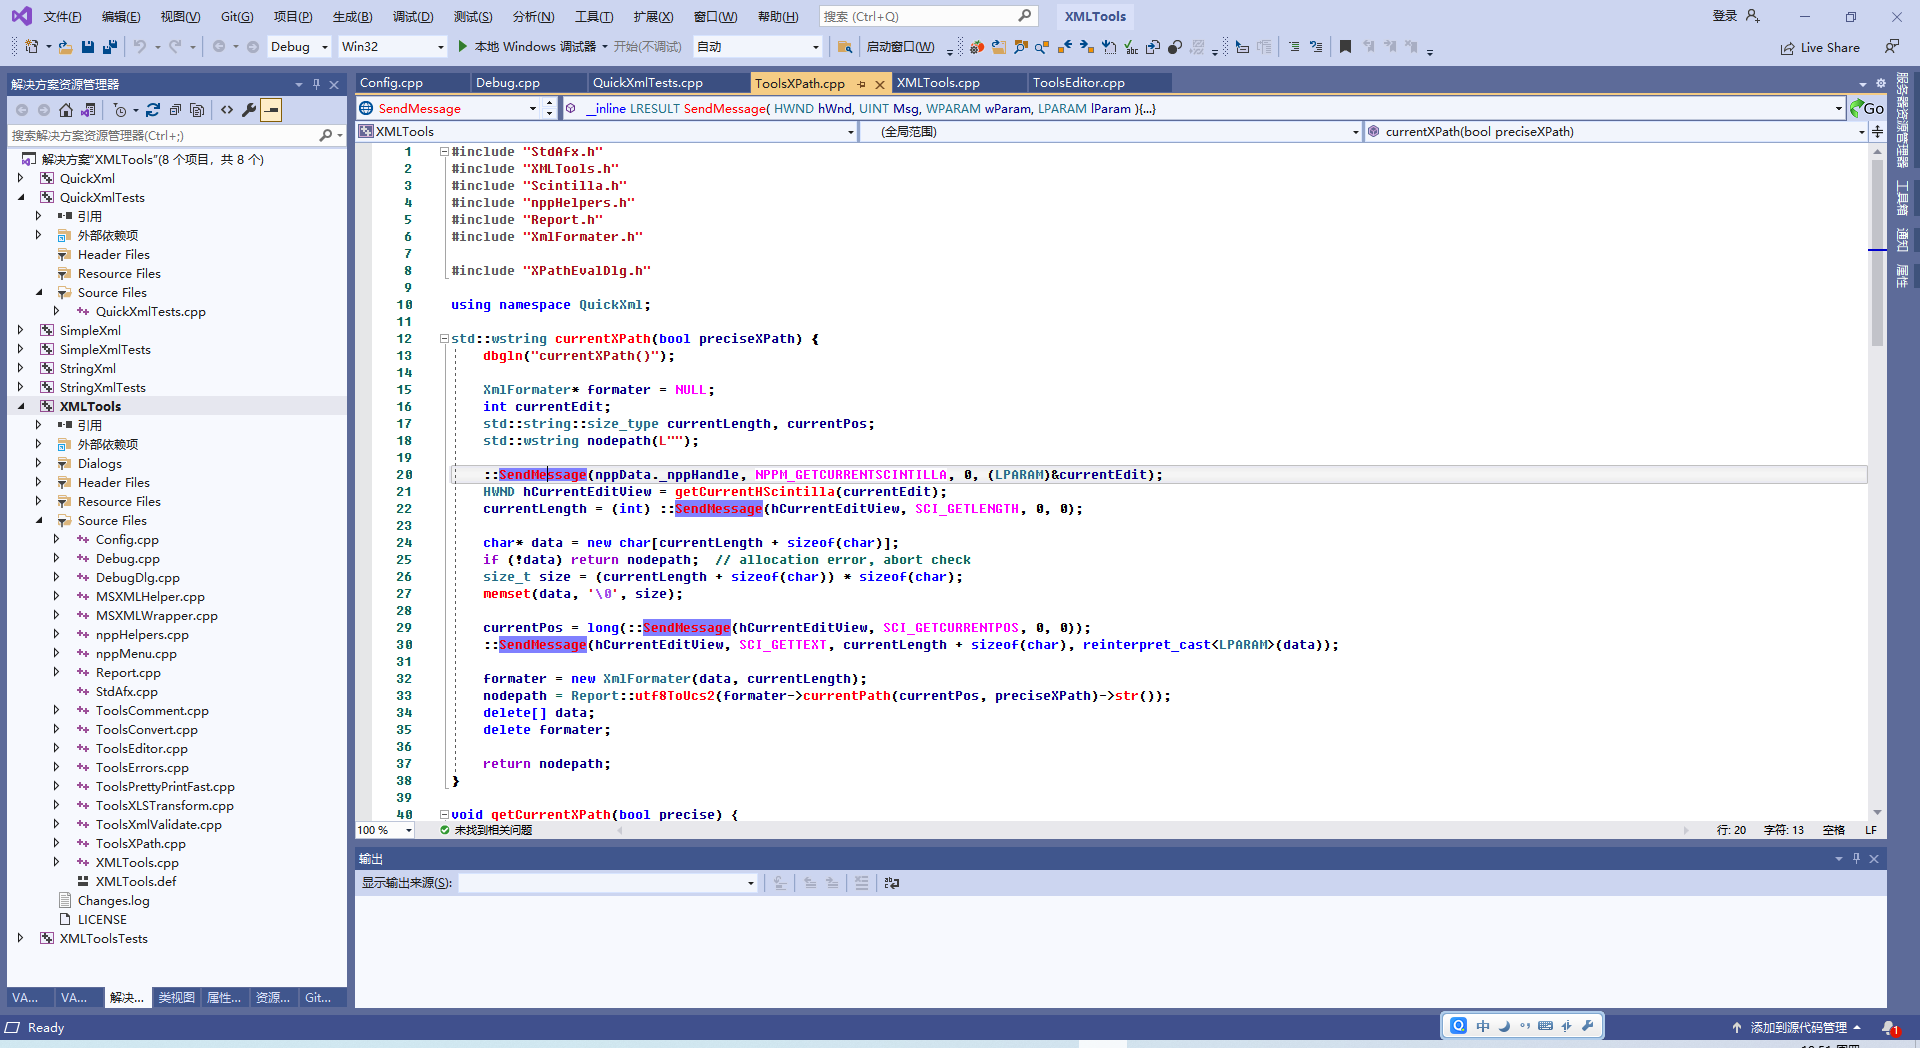Screen dimensions: 1920x1048
Task: Open Solution Explorer Properties wrench icon
Action: pos(249,110)
